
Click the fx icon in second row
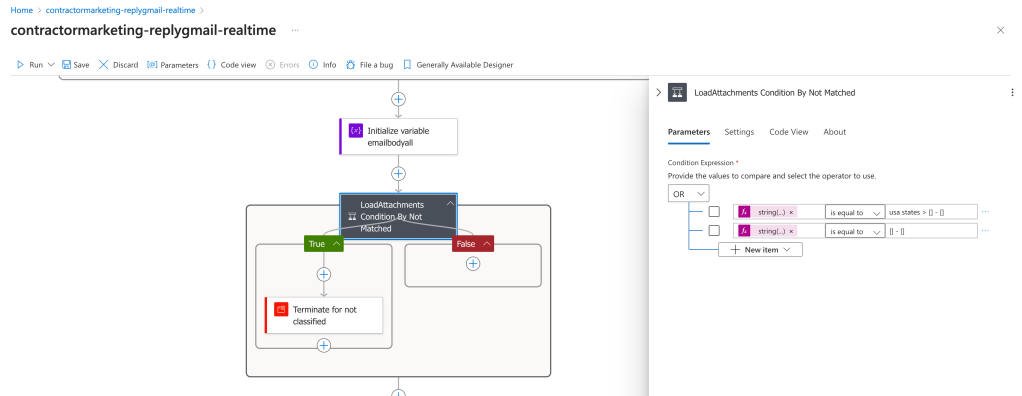tap(744, 231)
